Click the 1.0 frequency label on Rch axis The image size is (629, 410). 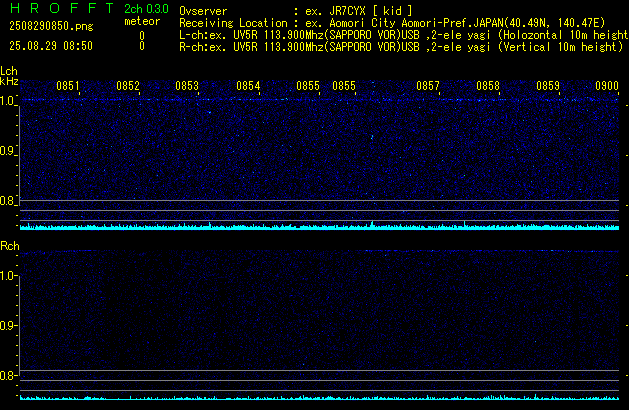(x=8, y=276)
